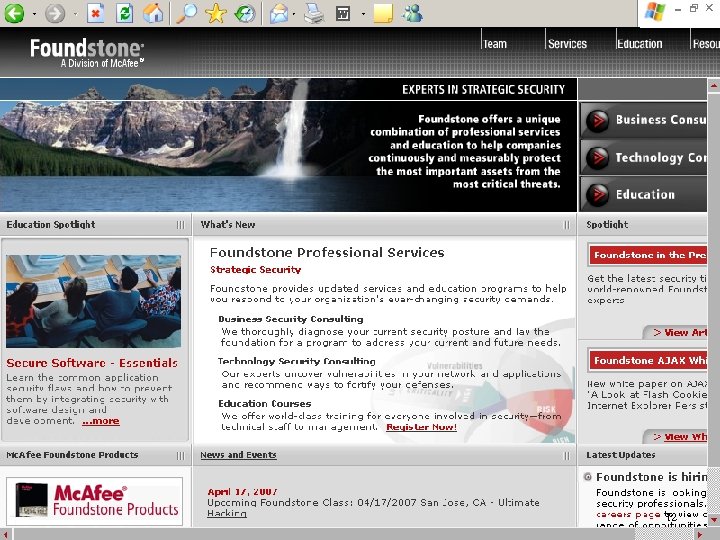Click the vertical scrollbar up arrow
Viewport: 720px width, 540px height.
click(x=714, y=85)
